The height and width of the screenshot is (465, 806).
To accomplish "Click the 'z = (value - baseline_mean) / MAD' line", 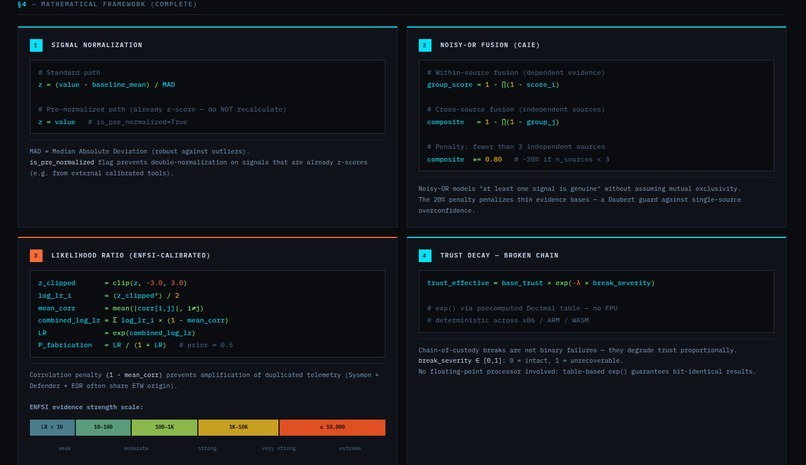I will [x=106, y=85].
